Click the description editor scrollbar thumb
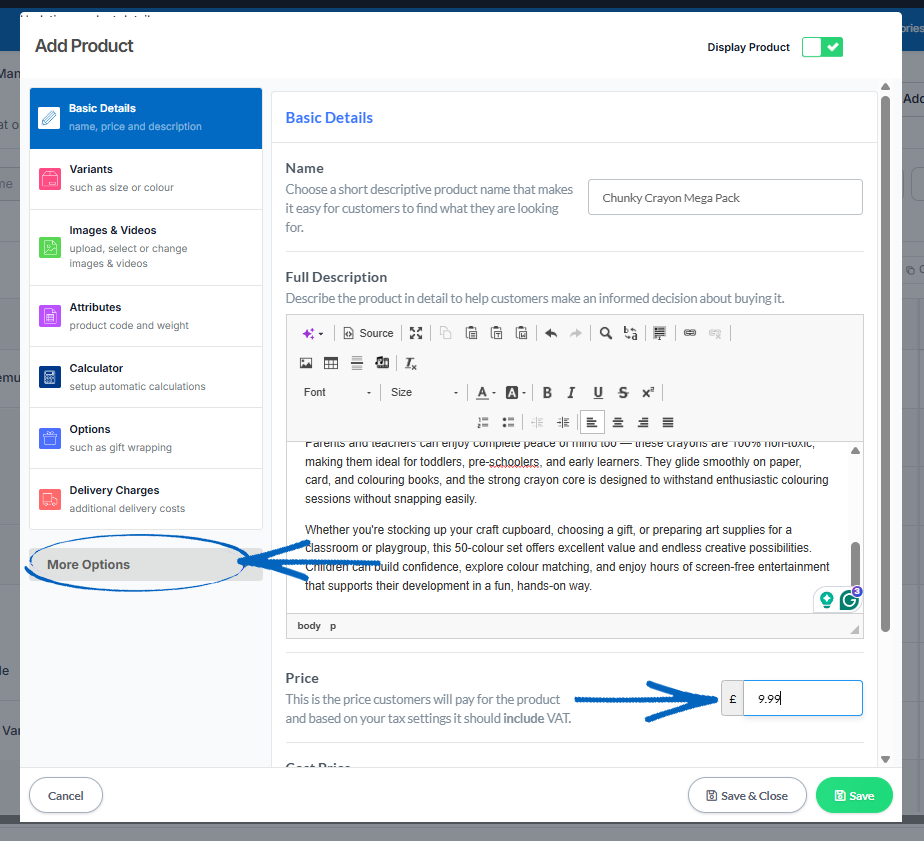Image resolution: width=924 pixels, height=841 pixels. click(855, 565)
